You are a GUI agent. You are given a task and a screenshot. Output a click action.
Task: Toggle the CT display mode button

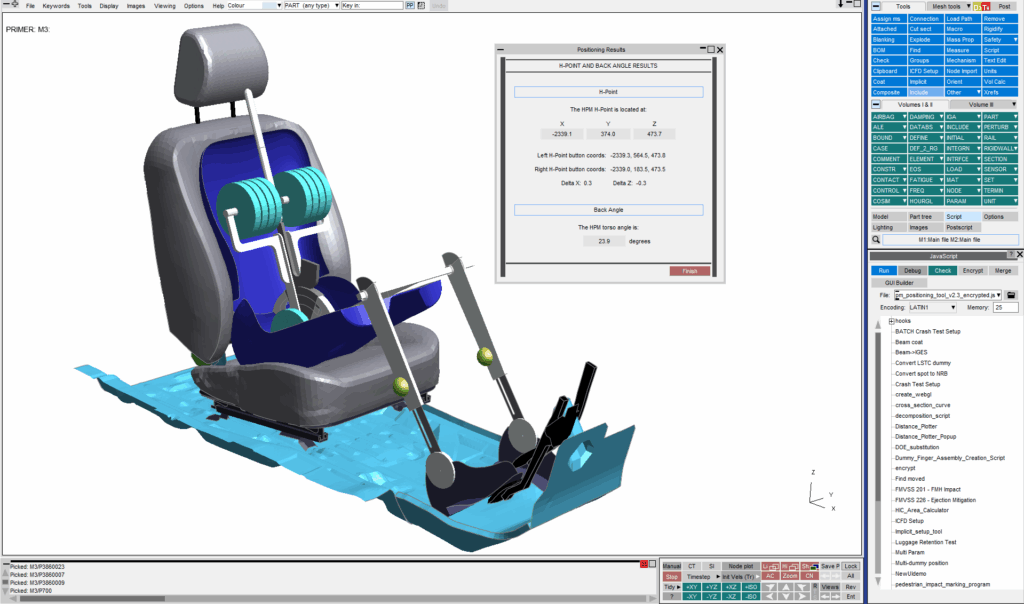point(691,566)
